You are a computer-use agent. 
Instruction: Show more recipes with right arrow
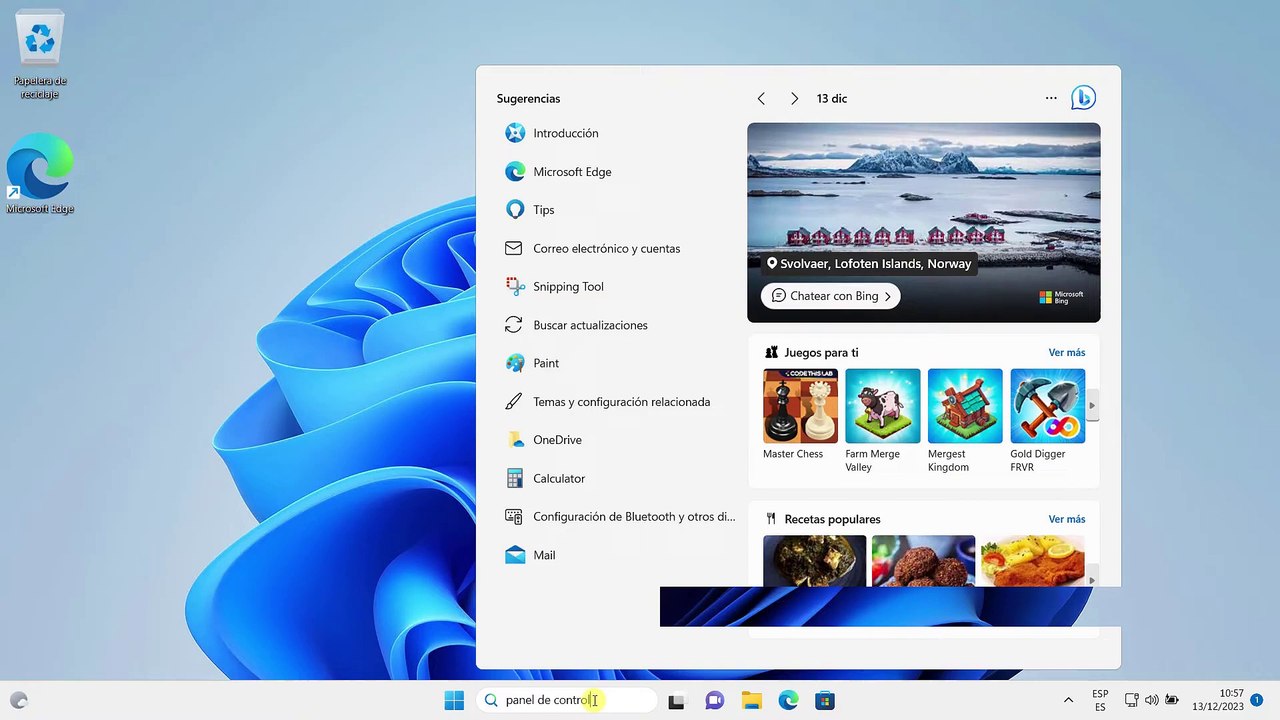(x=1092, y=580)
